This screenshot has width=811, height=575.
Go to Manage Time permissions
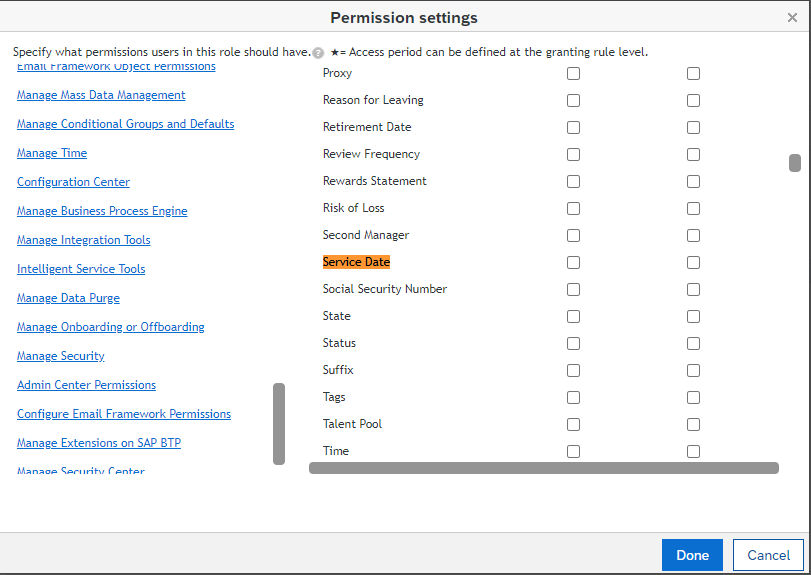click(52, 153)
